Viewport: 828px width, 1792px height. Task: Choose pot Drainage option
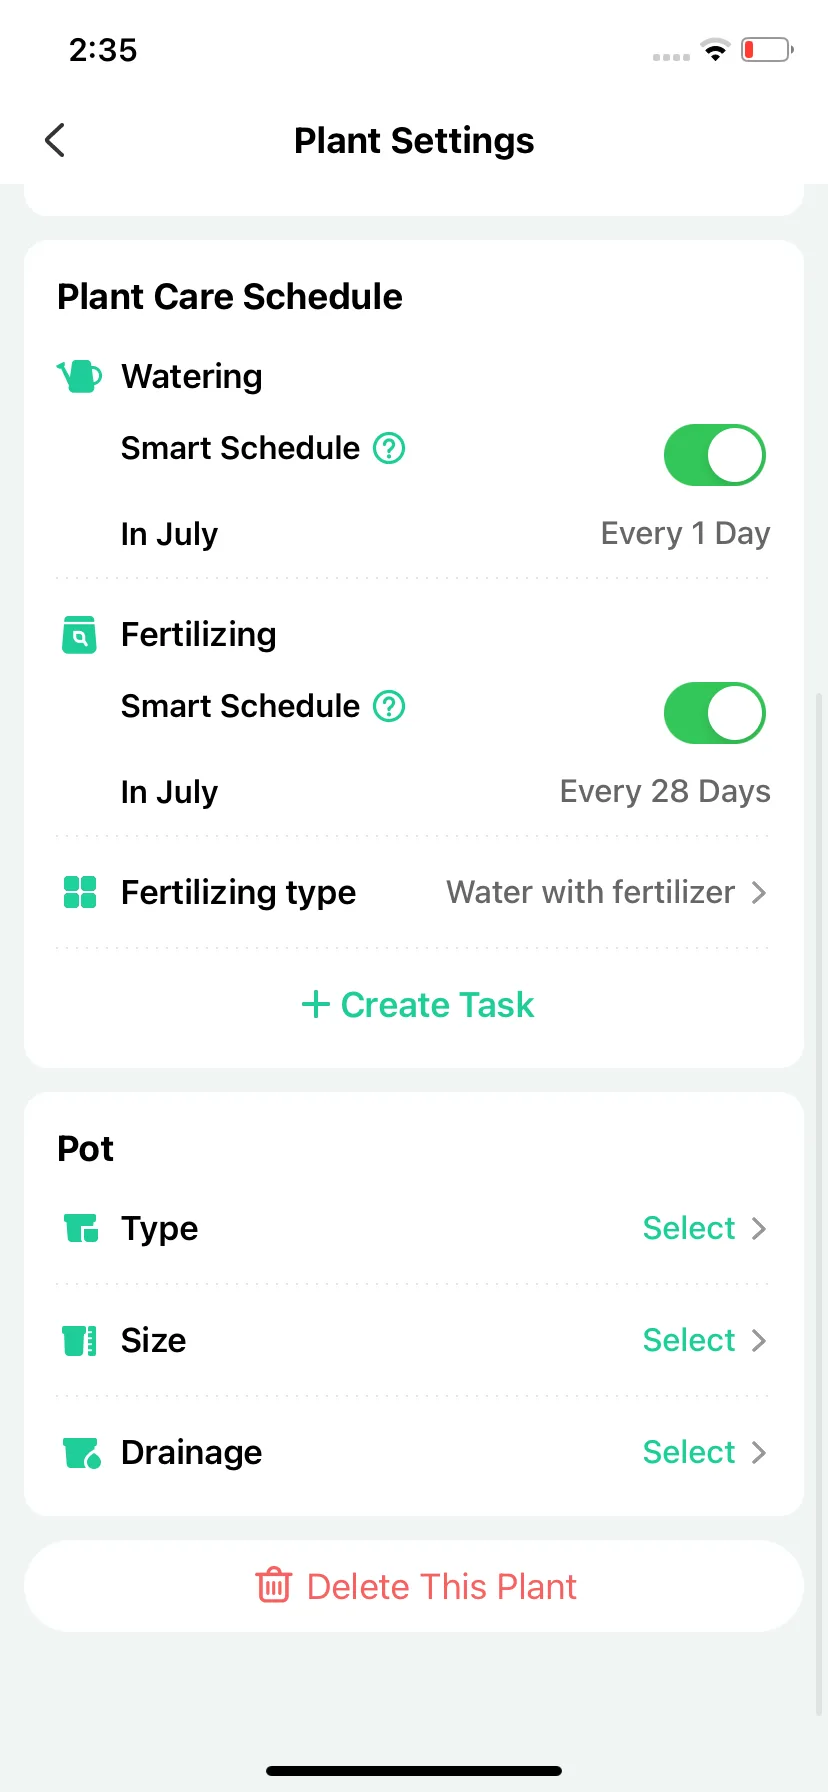pyautogui.click(x=705, y=1452)
